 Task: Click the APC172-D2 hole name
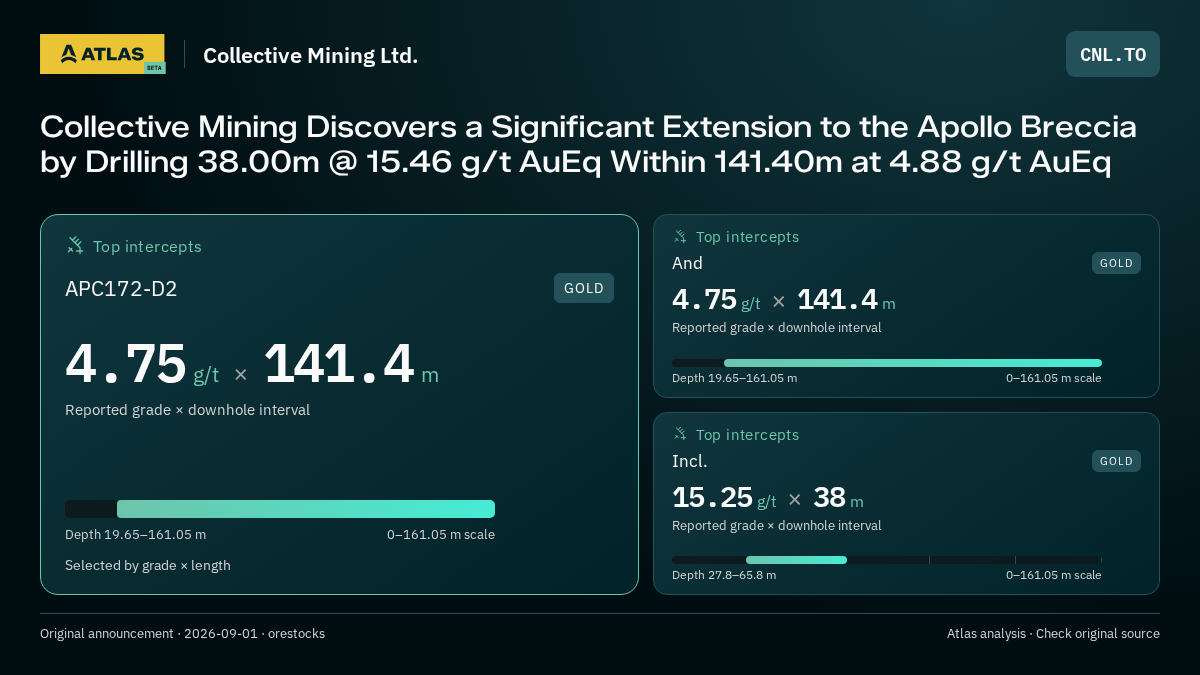[121, 289]
